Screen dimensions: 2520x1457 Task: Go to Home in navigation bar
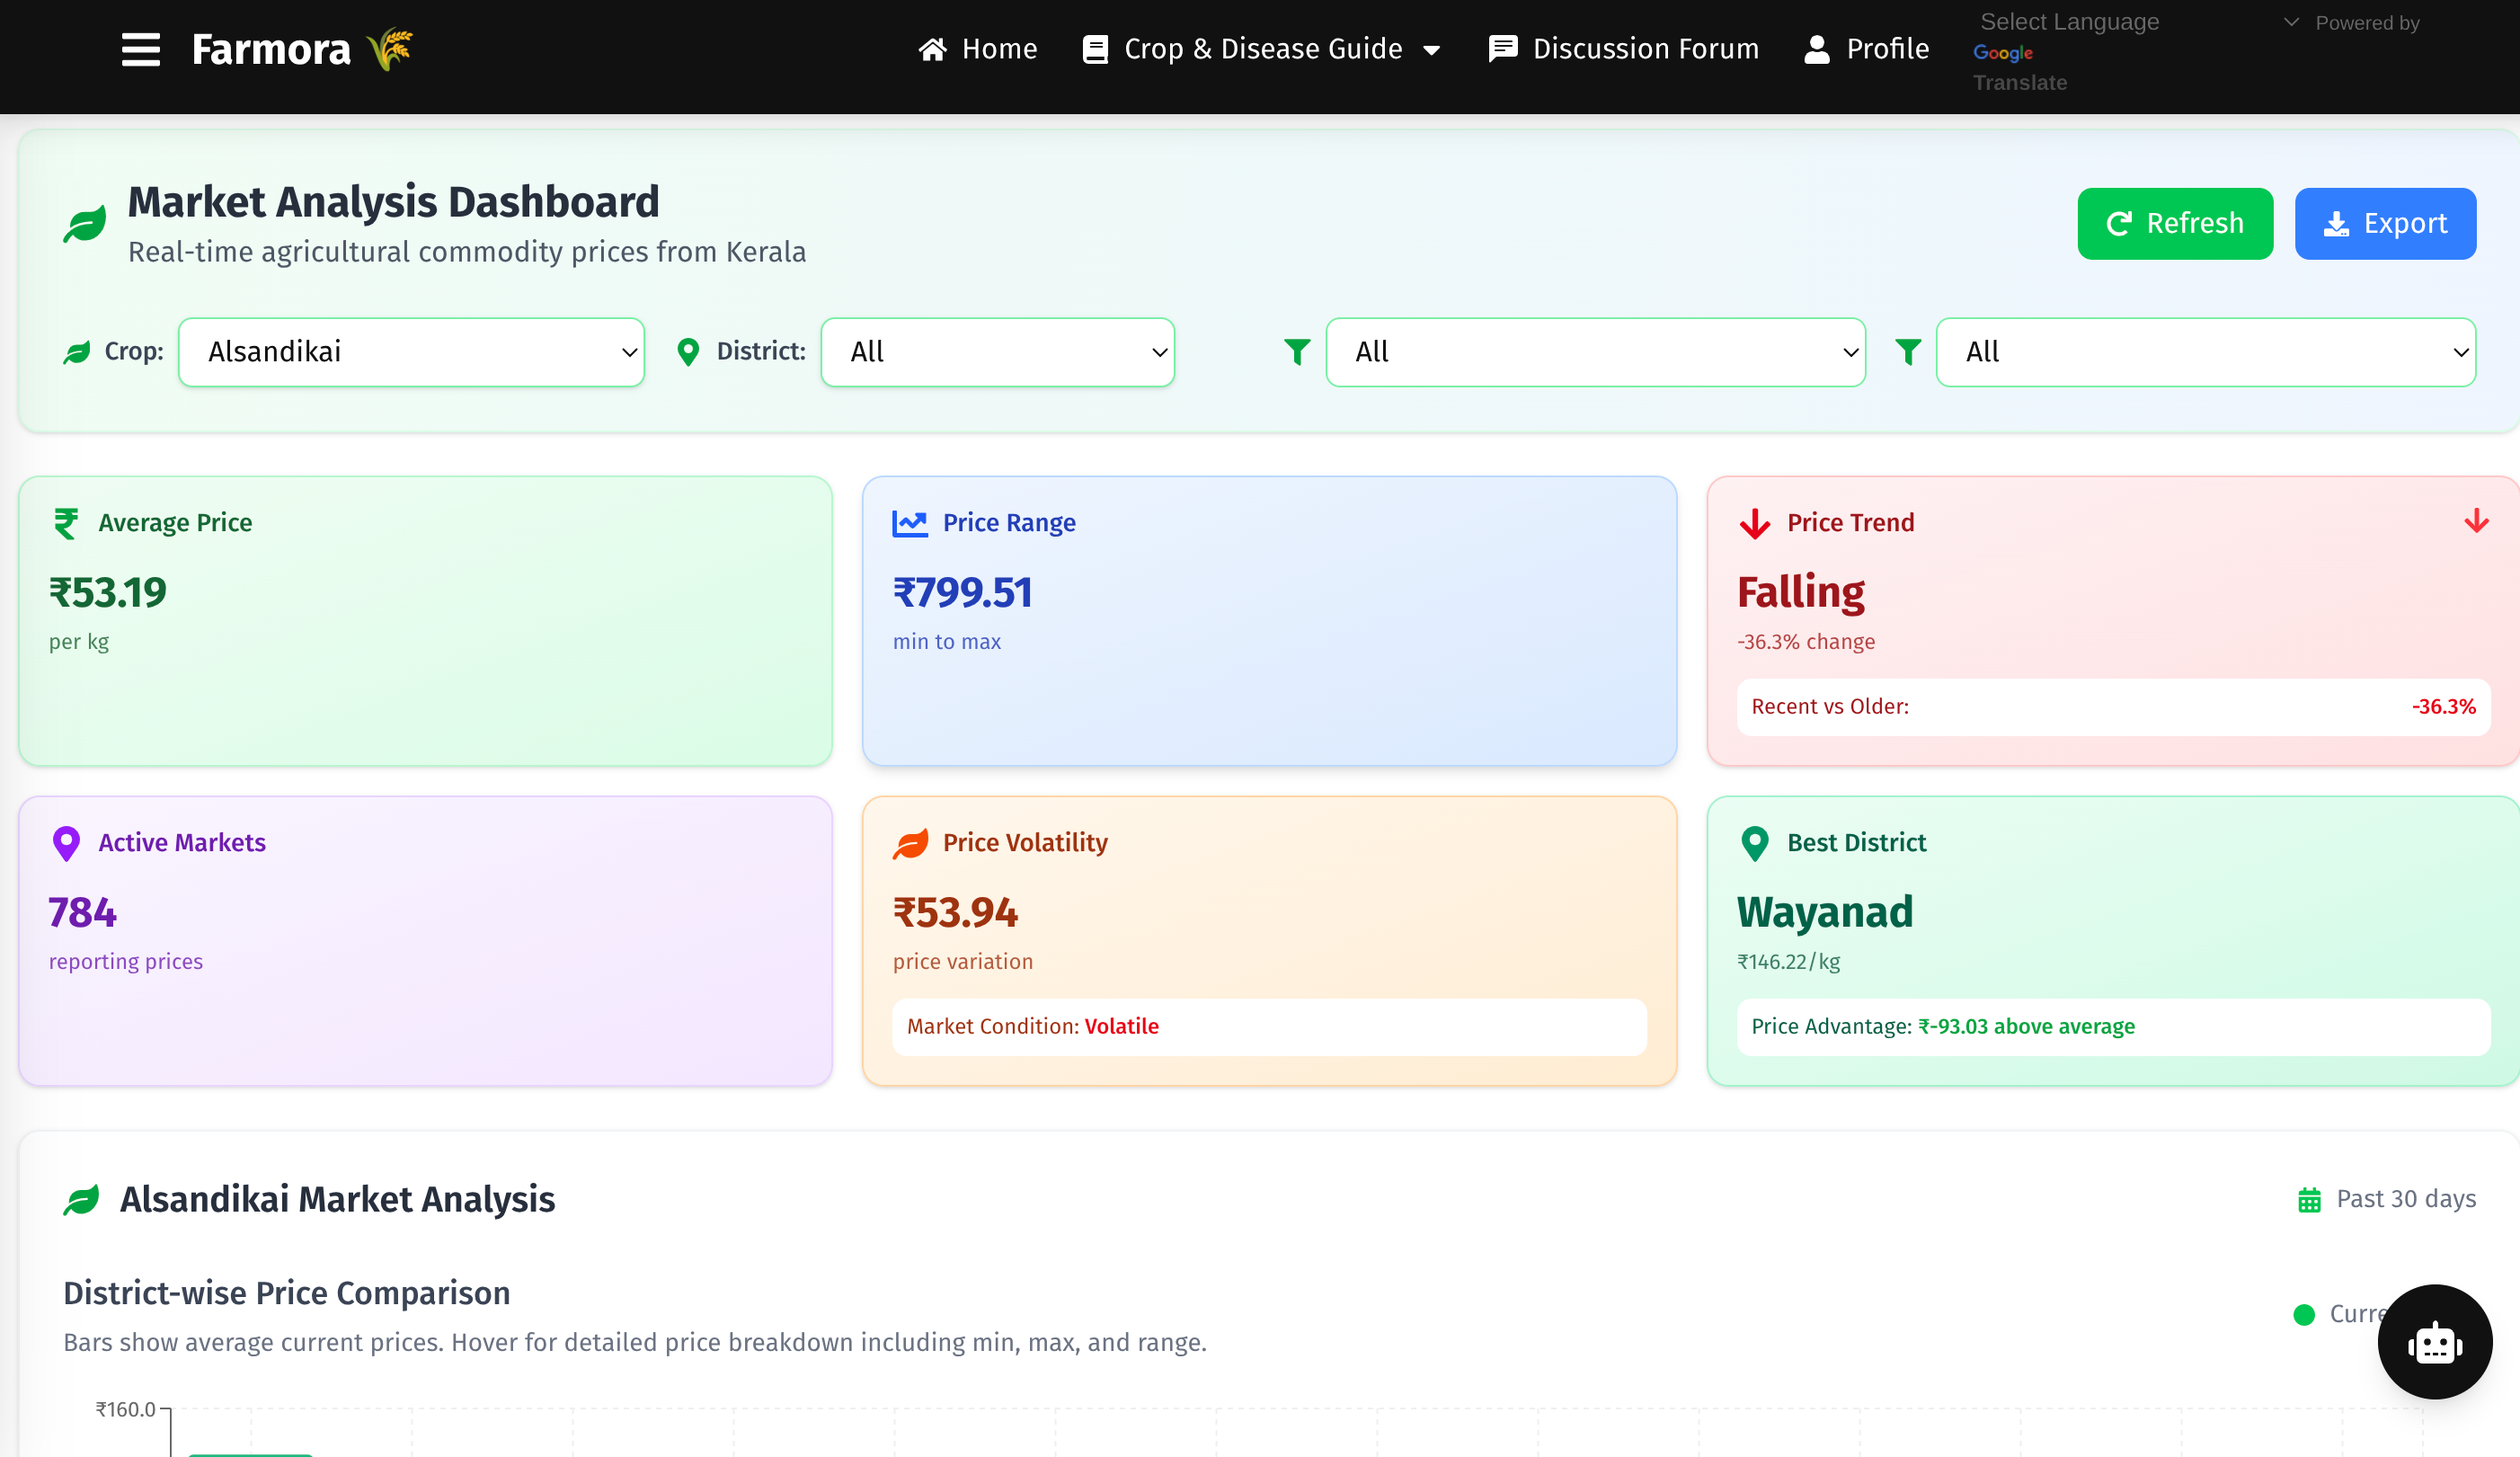coord(978,49)
